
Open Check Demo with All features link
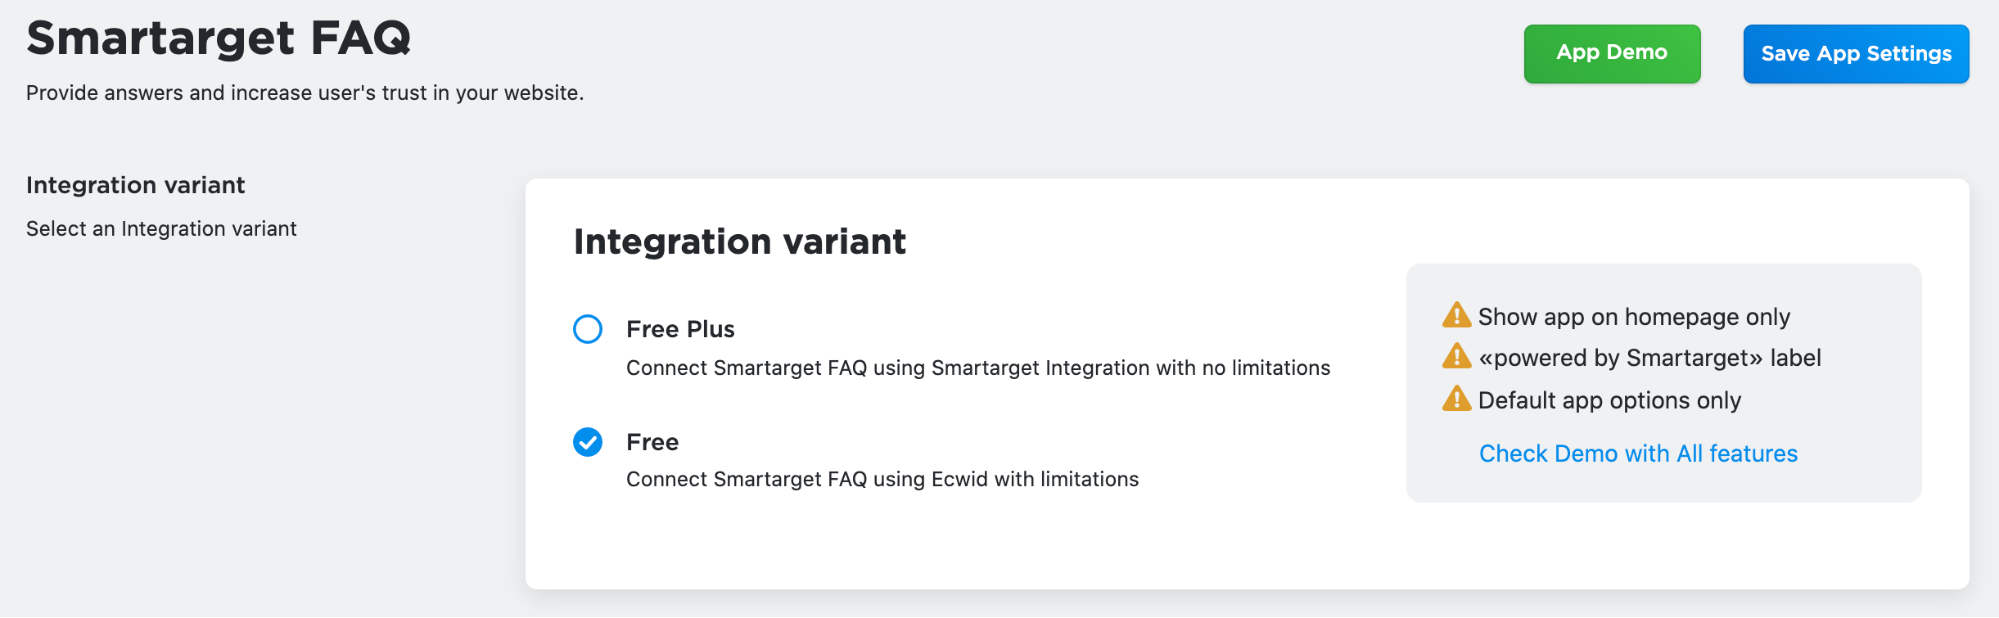1638,454
